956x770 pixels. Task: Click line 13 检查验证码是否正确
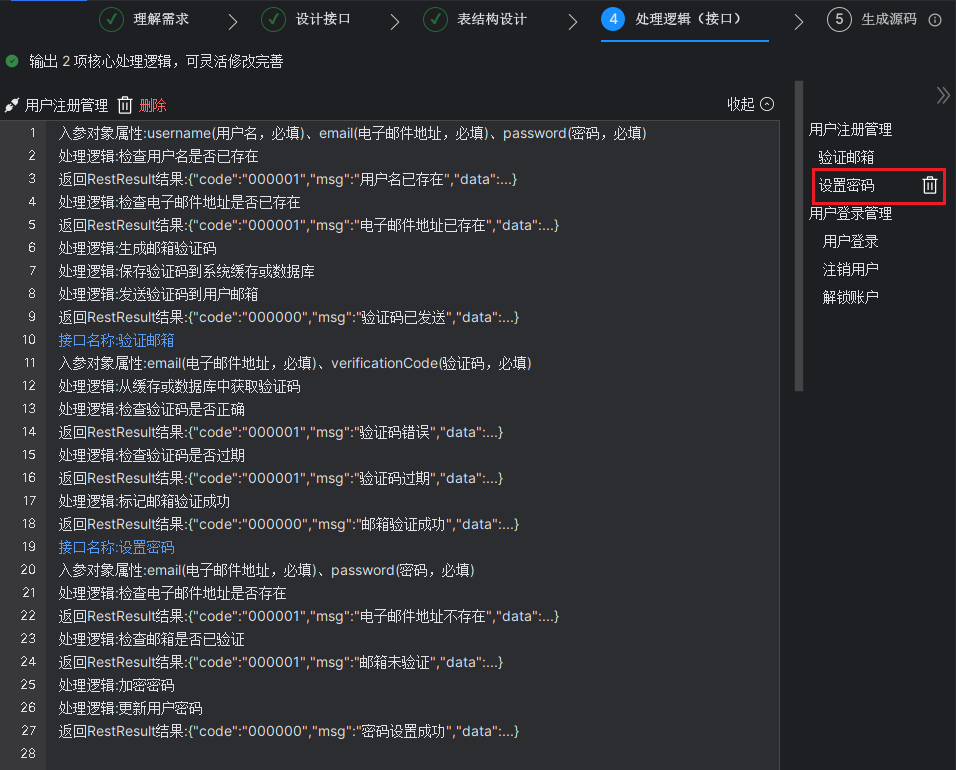[x=151, y=409]
